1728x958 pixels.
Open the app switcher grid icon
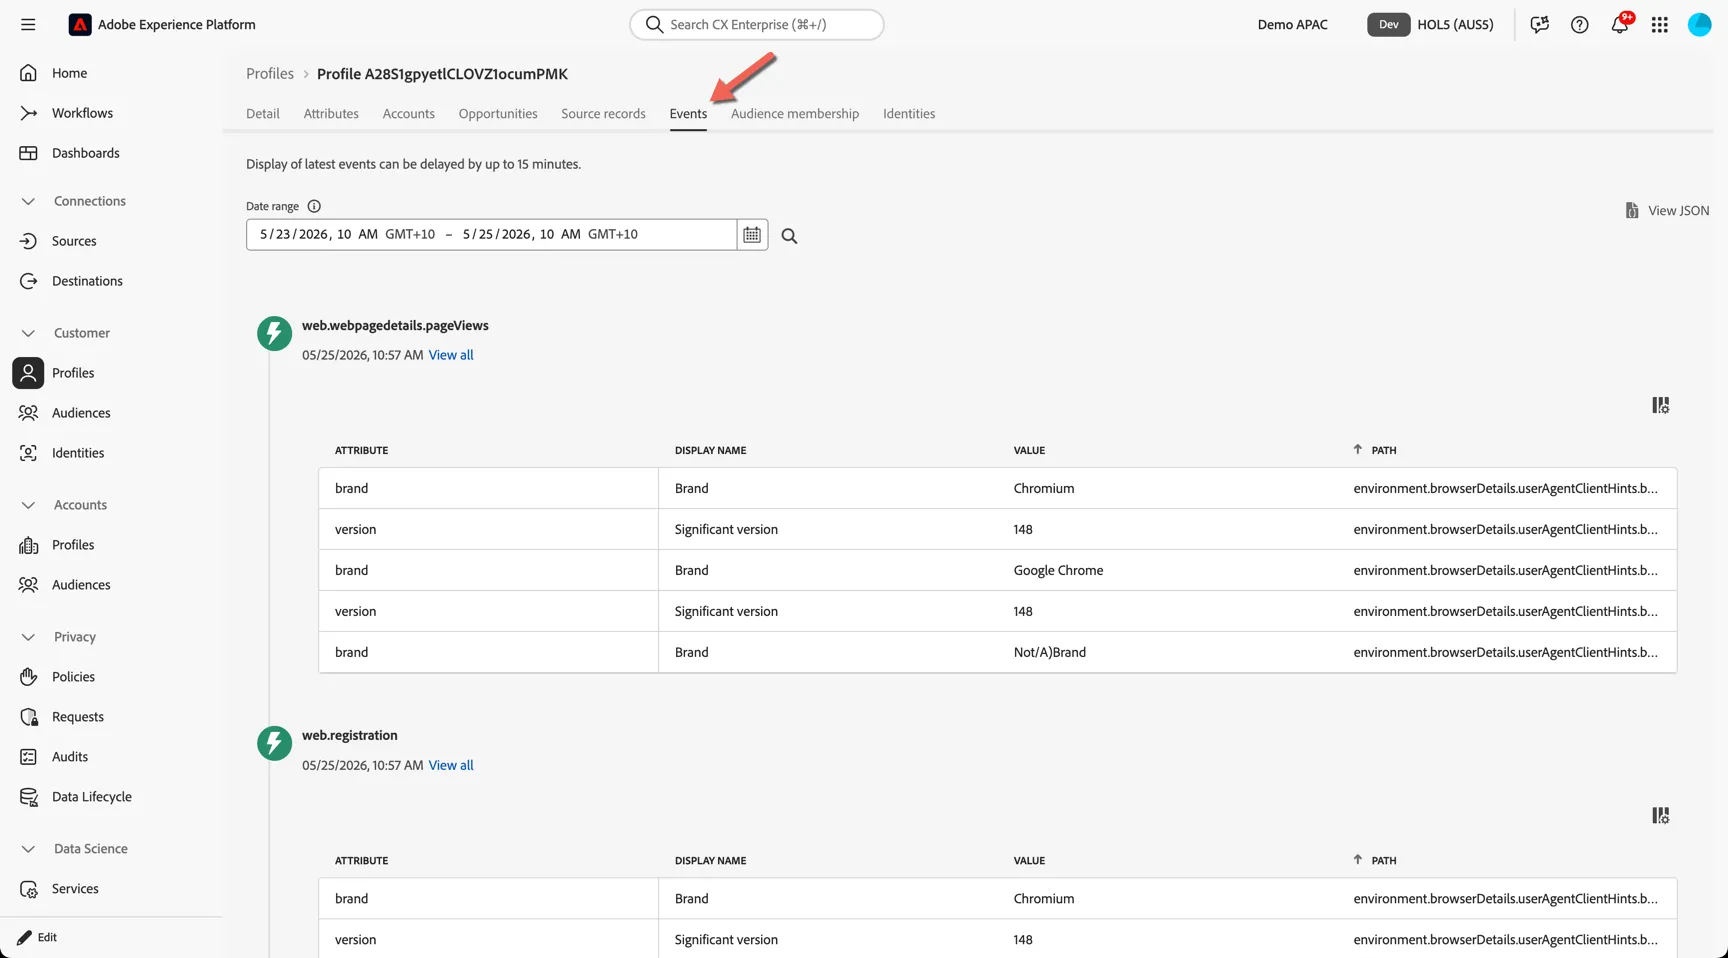1659,24
